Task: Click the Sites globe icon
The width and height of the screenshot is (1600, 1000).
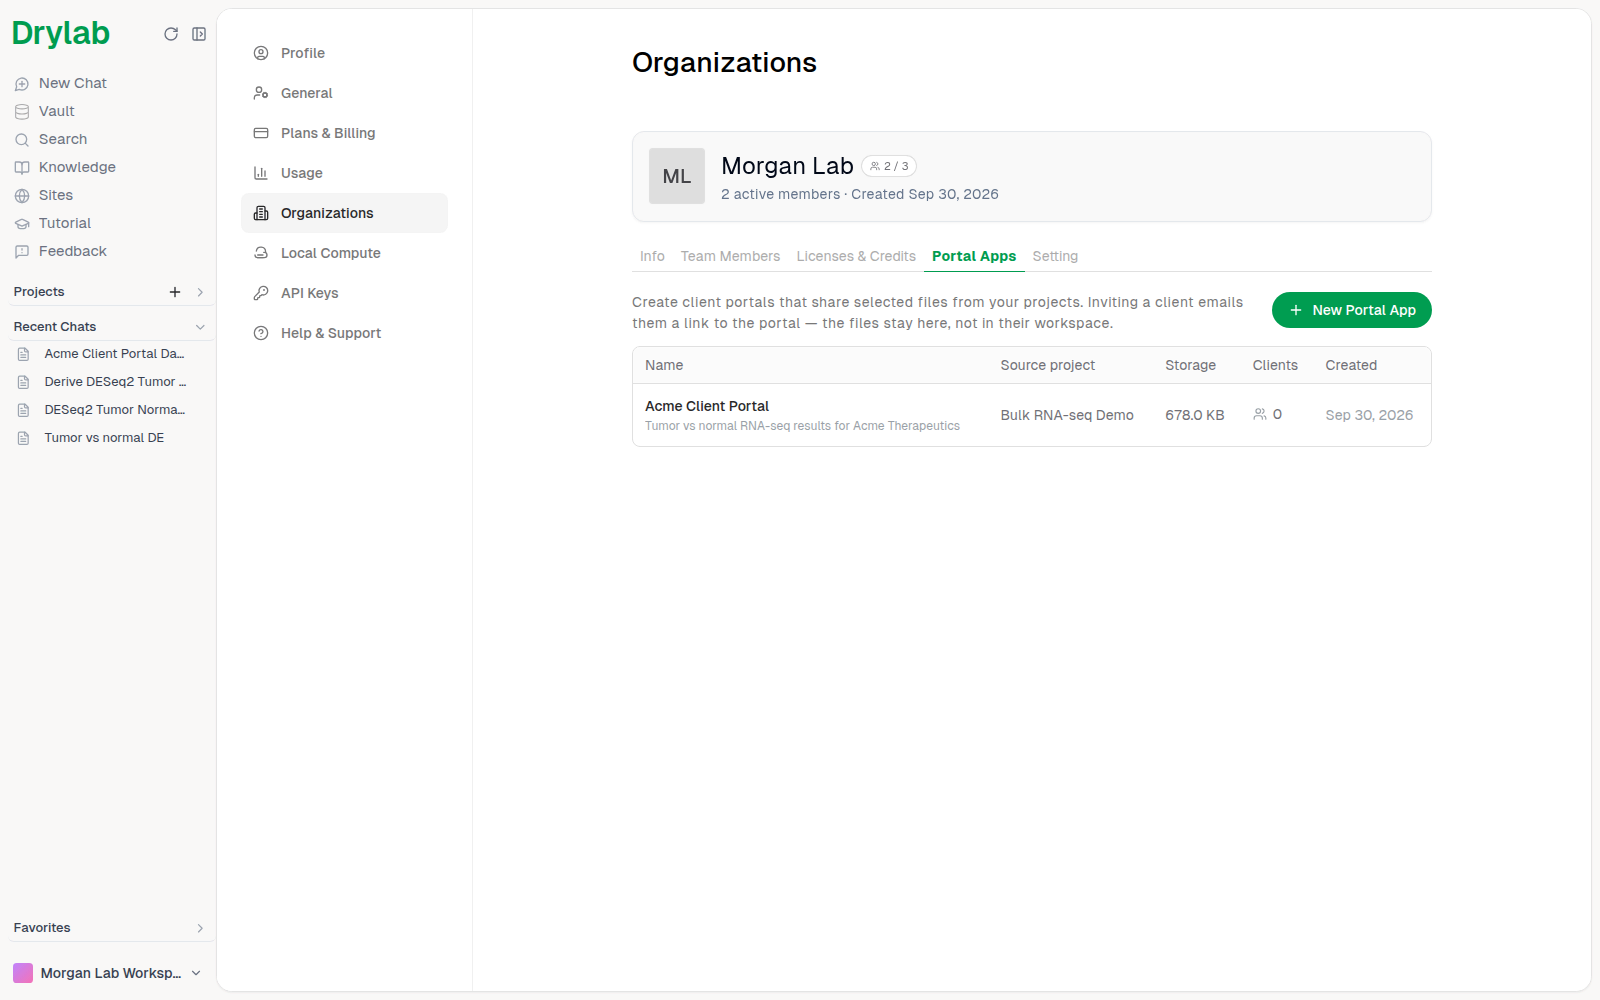Action: 22,196
